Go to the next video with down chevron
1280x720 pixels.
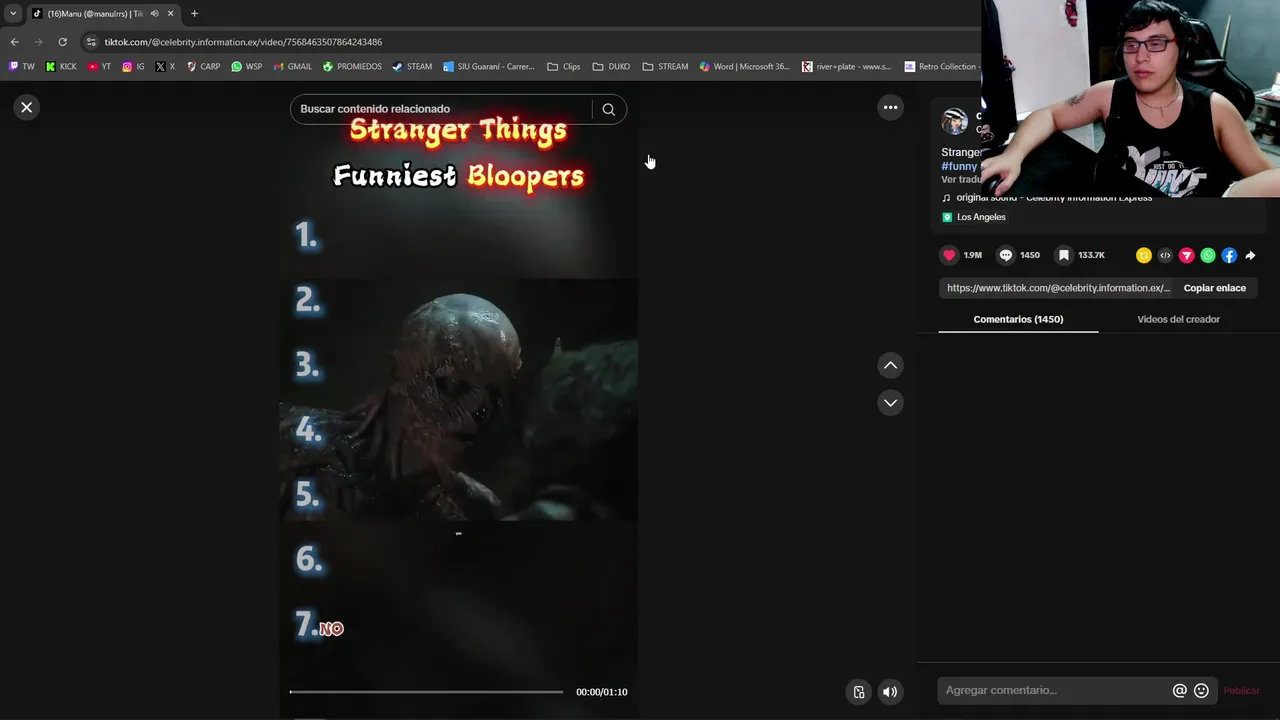click(890, 402)
